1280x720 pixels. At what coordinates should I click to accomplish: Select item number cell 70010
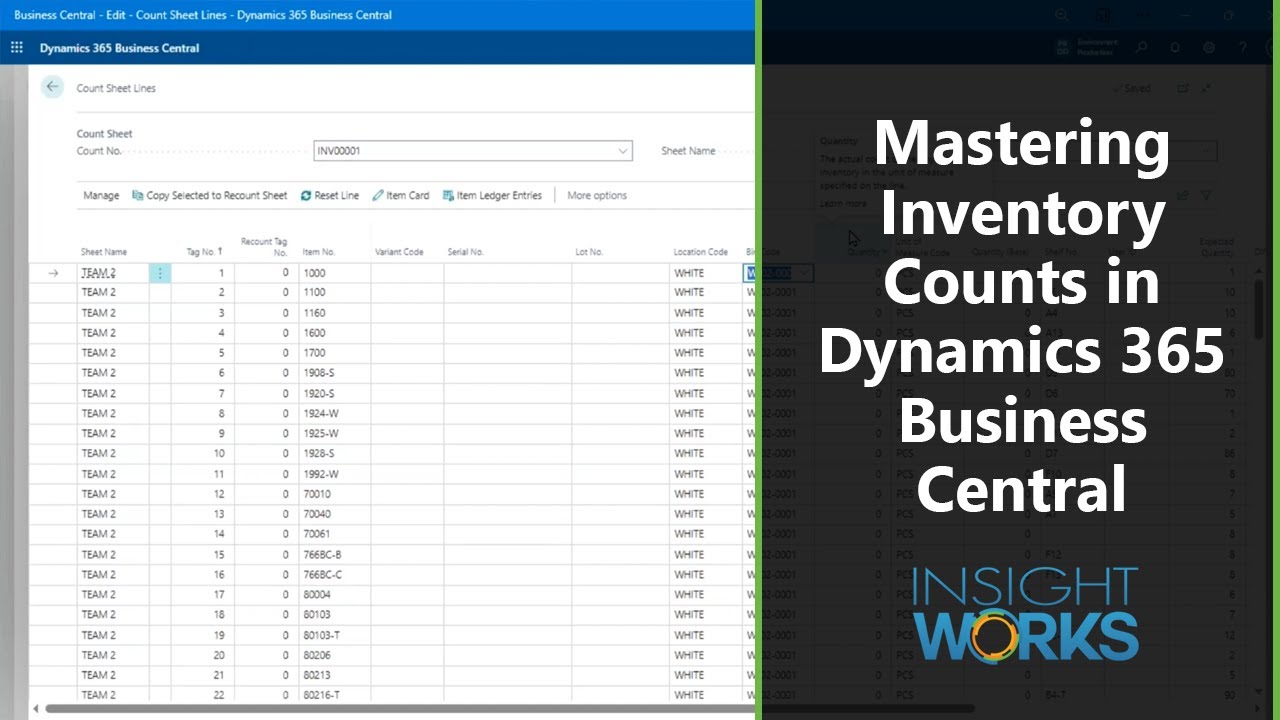click(335, 494)
